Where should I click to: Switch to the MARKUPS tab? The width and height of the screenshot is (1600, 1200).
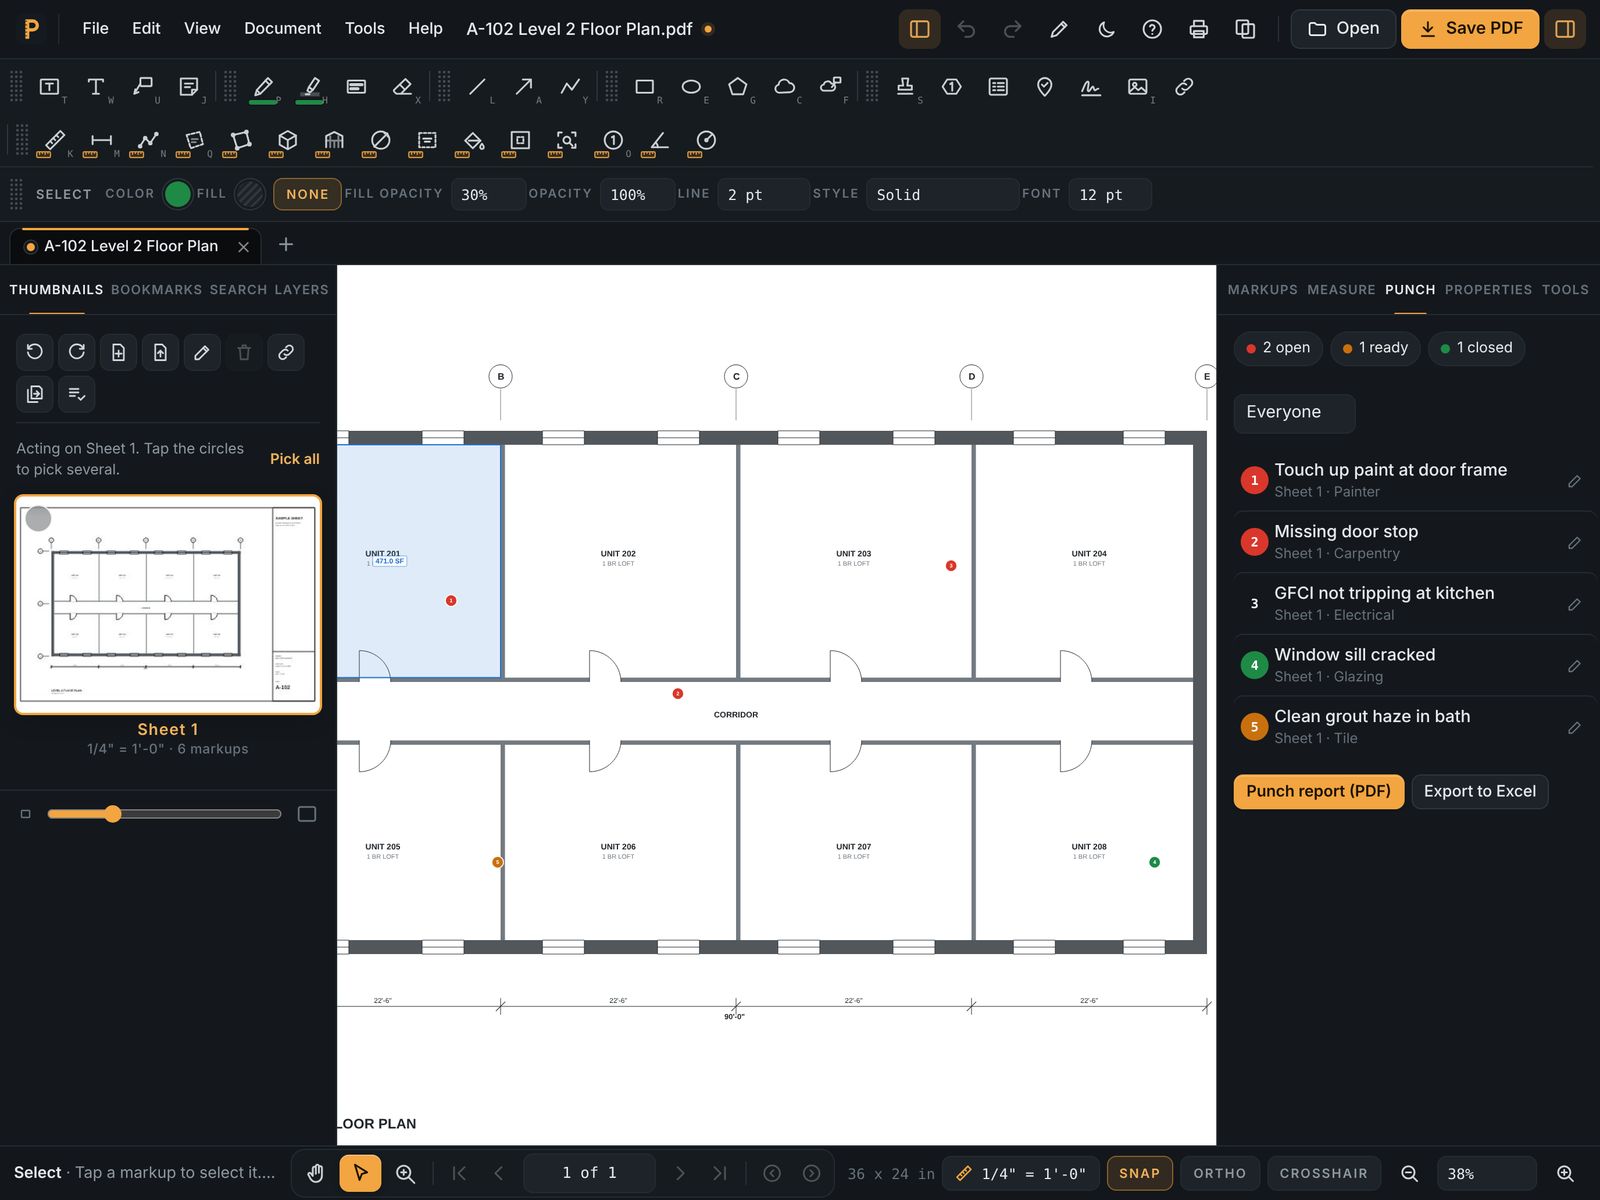tap(1262, 290)
